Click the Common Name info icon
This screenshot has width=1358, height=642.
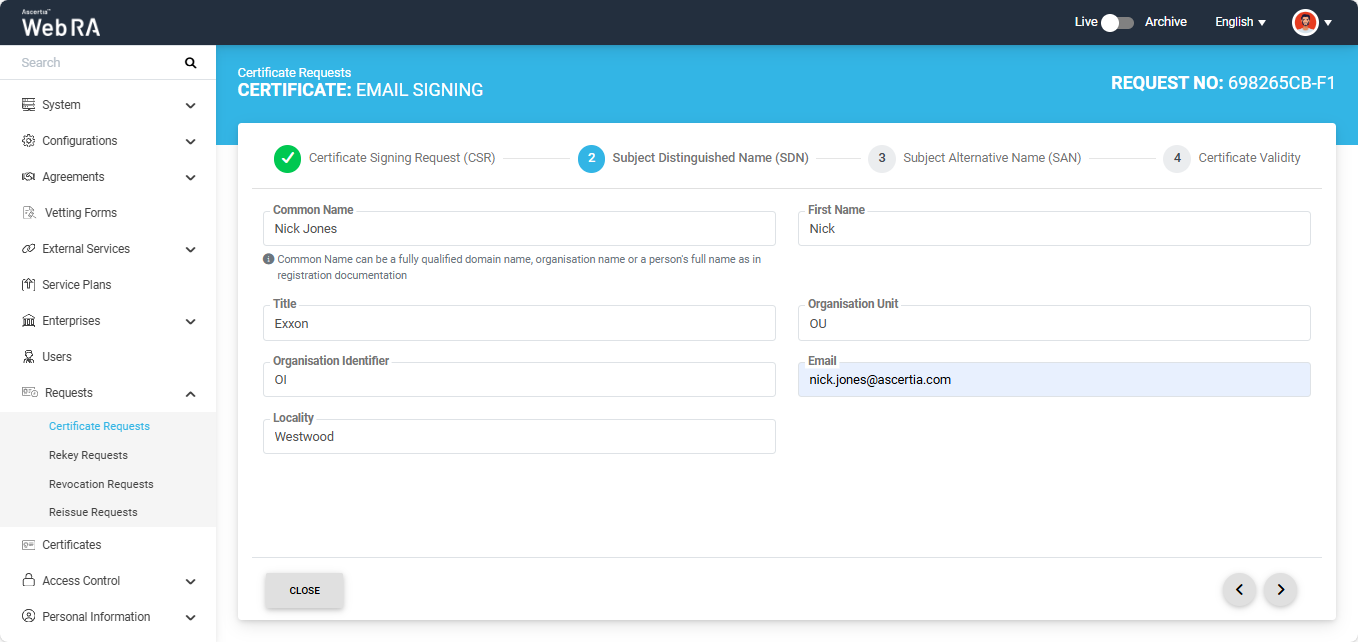click(x=268, y=259)
